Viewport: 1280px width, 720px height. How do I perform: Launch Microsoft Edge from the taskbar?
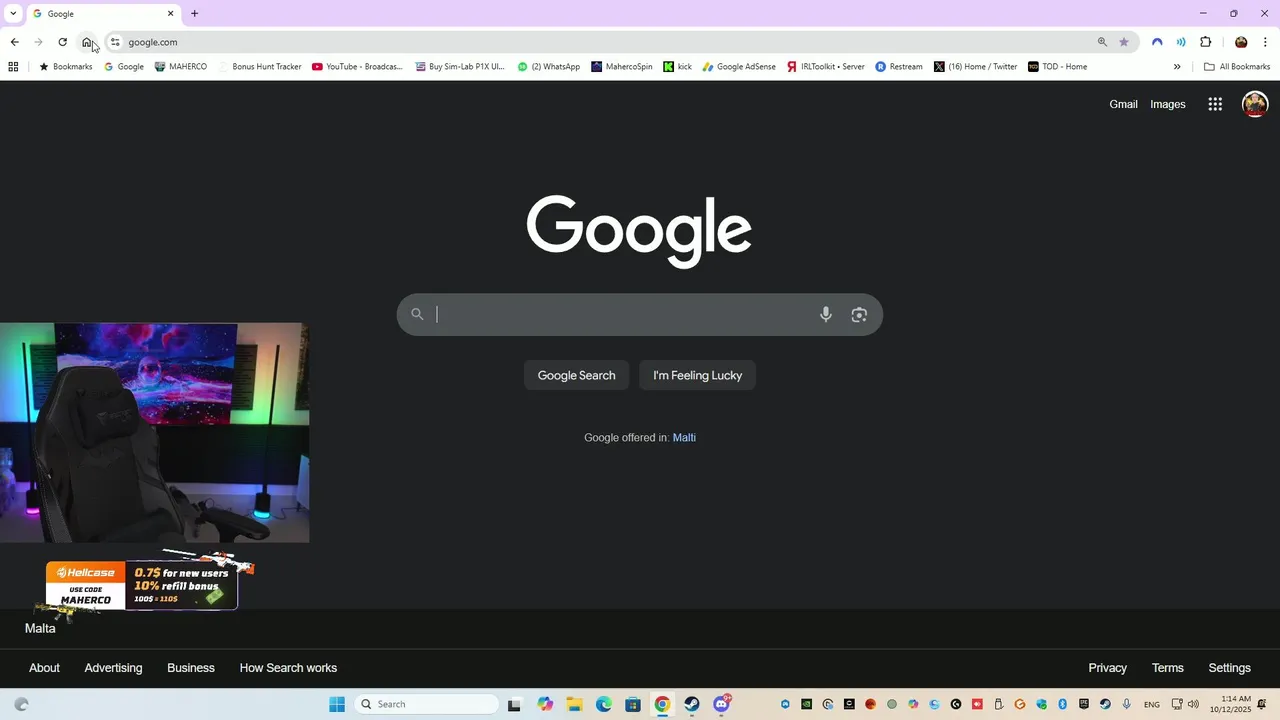click(x=604, y=704)
